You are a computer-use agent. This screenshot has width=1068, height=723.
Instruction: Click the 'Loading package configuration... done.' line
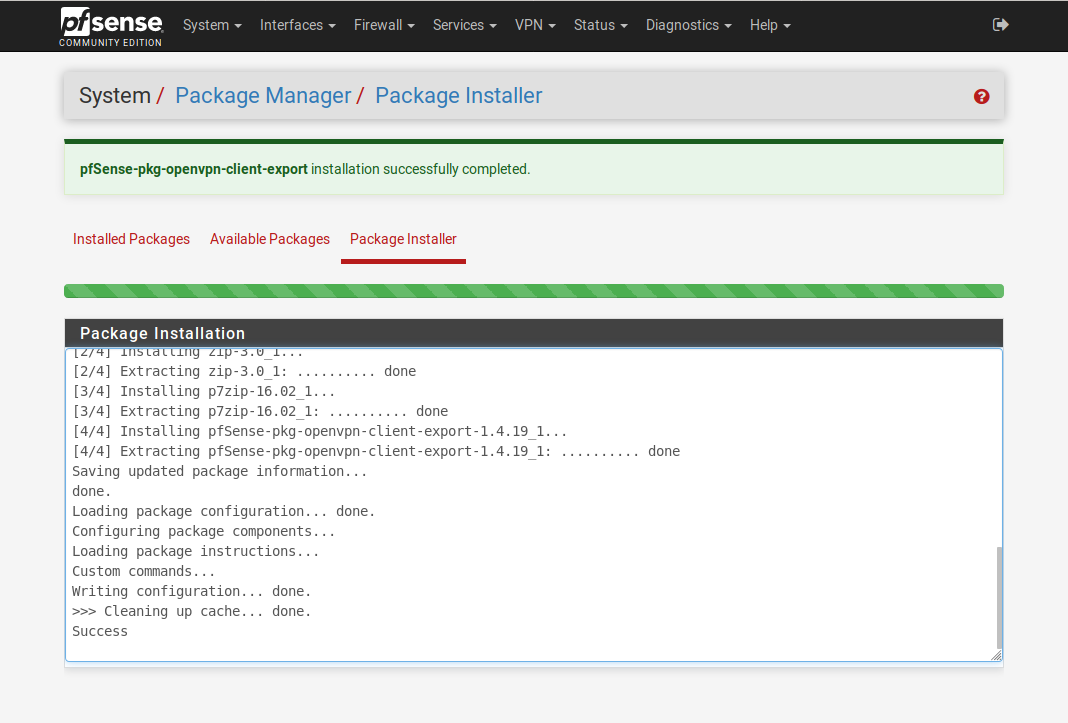(223, 512)
